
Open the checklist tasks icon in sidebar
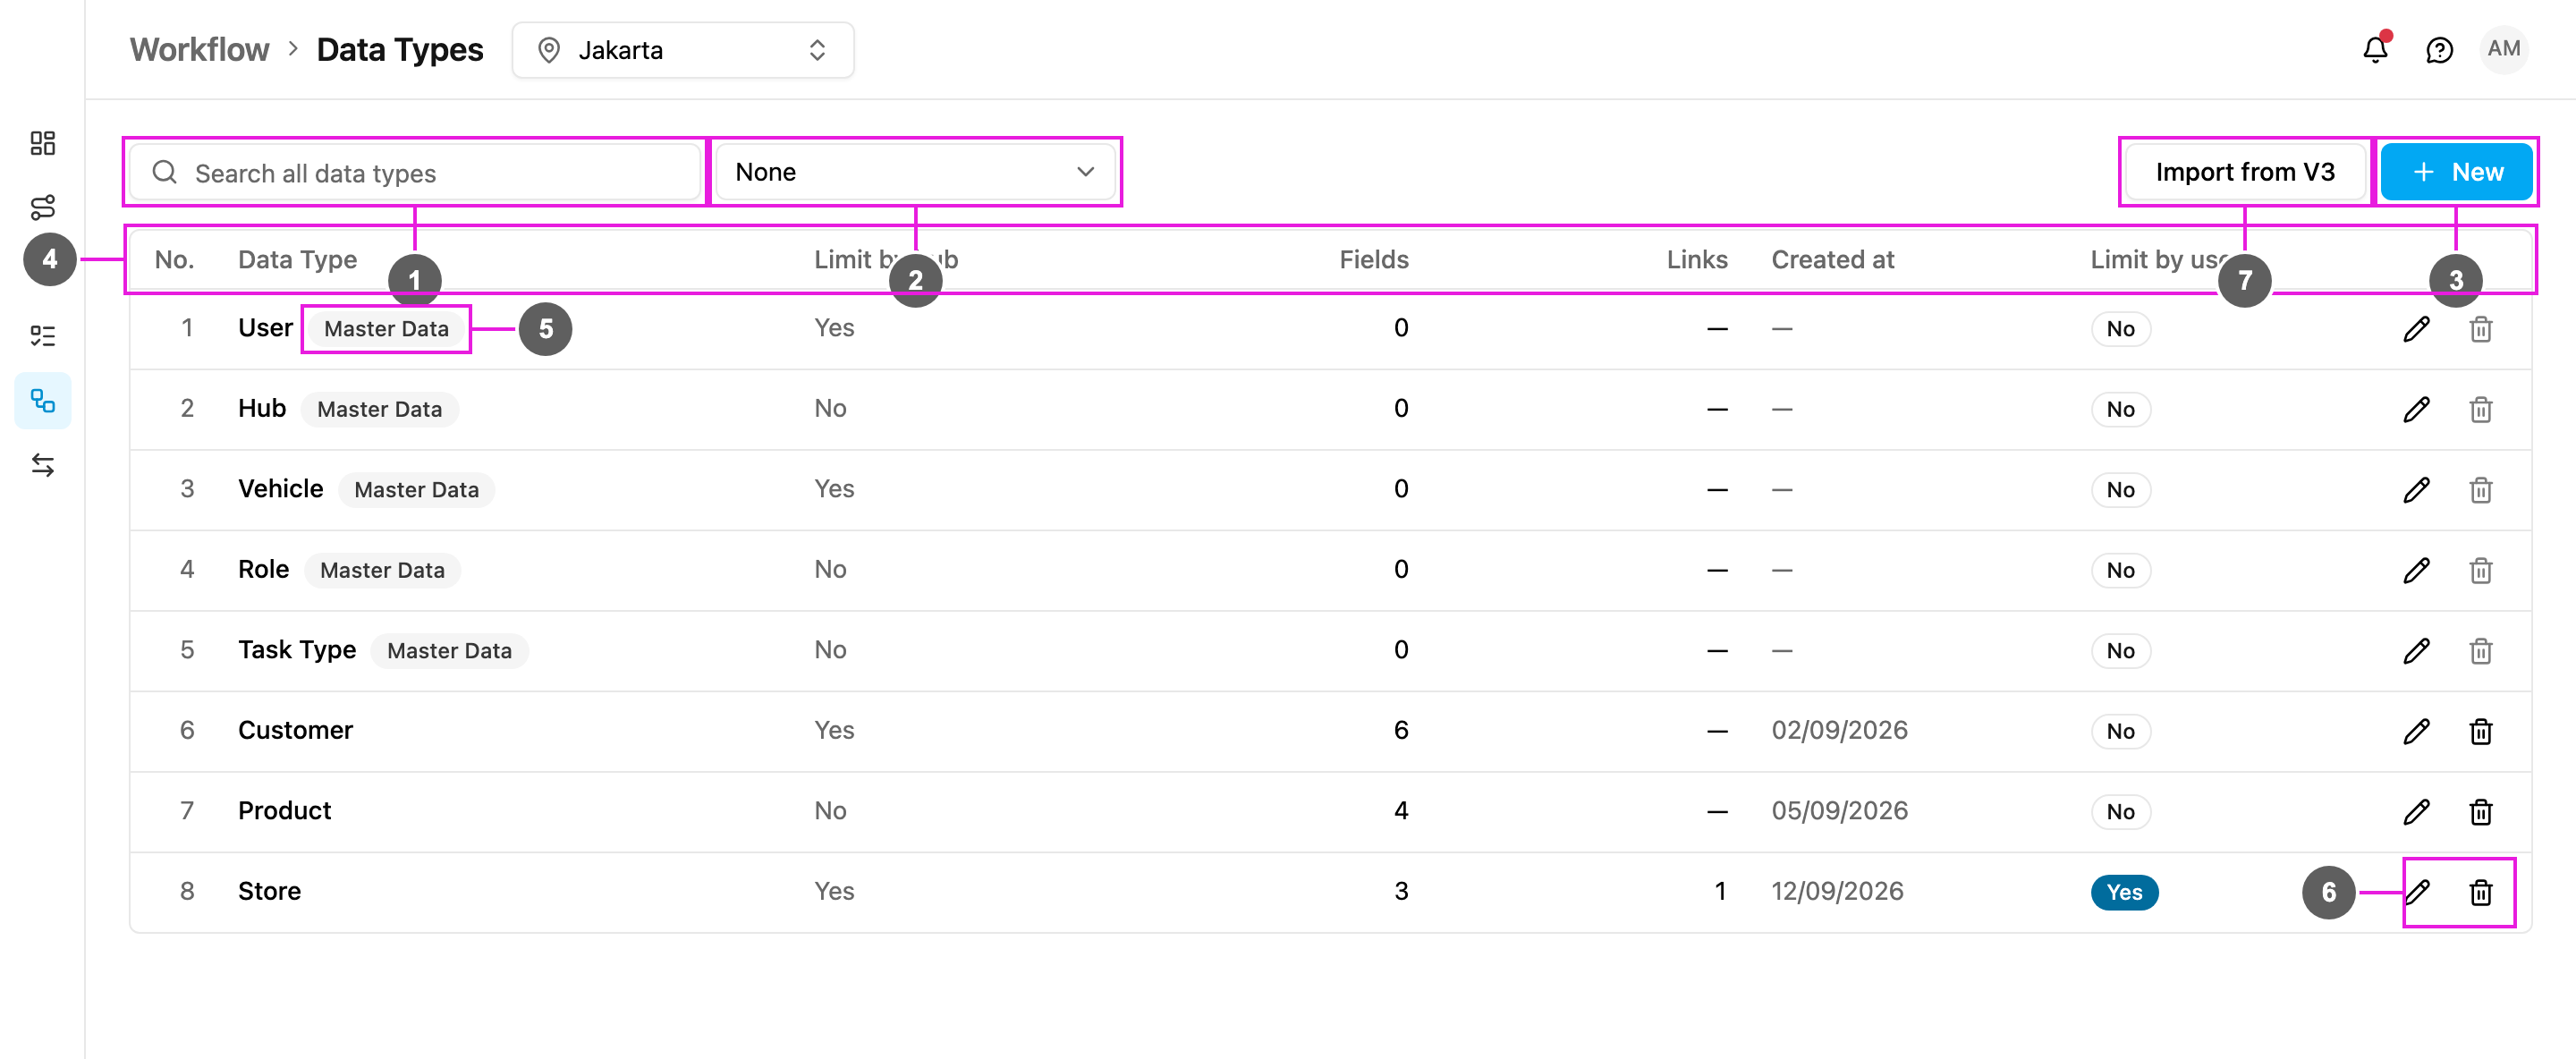[x=43, y=335]
